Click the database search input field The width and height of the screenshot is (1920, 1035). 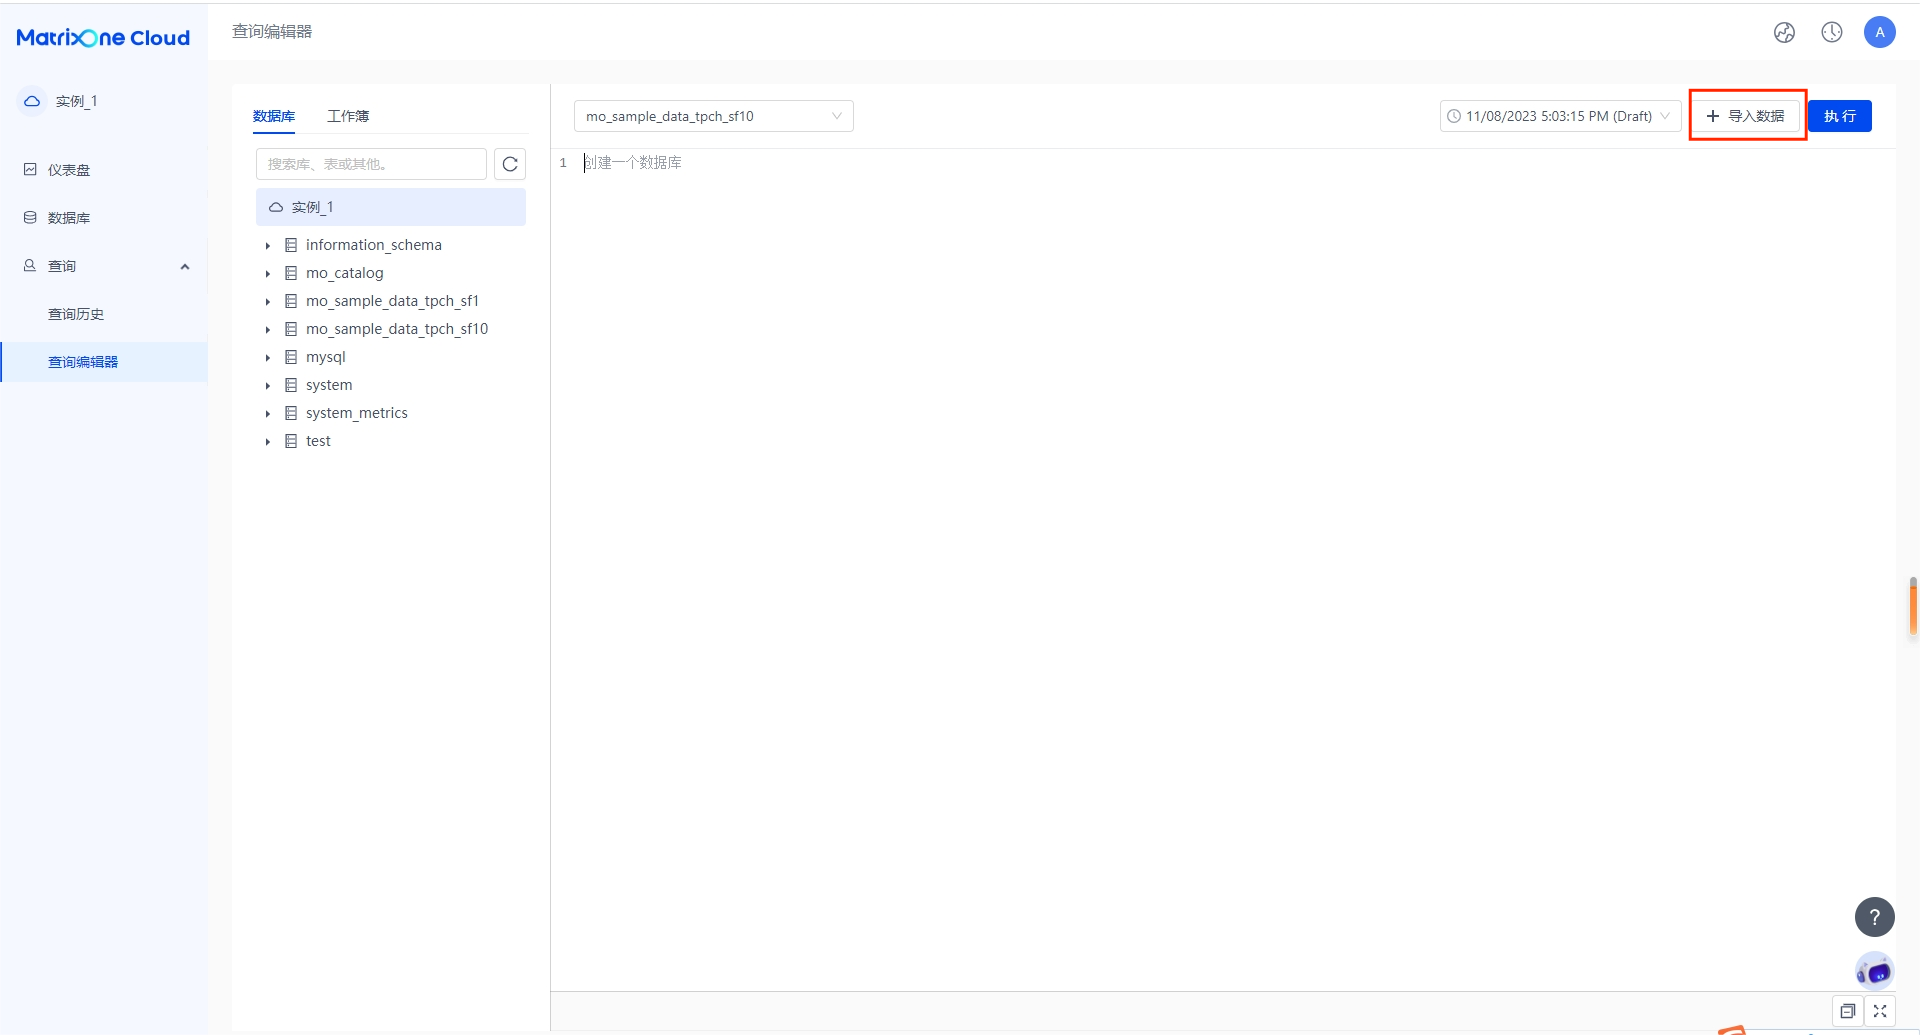point(371,164)
